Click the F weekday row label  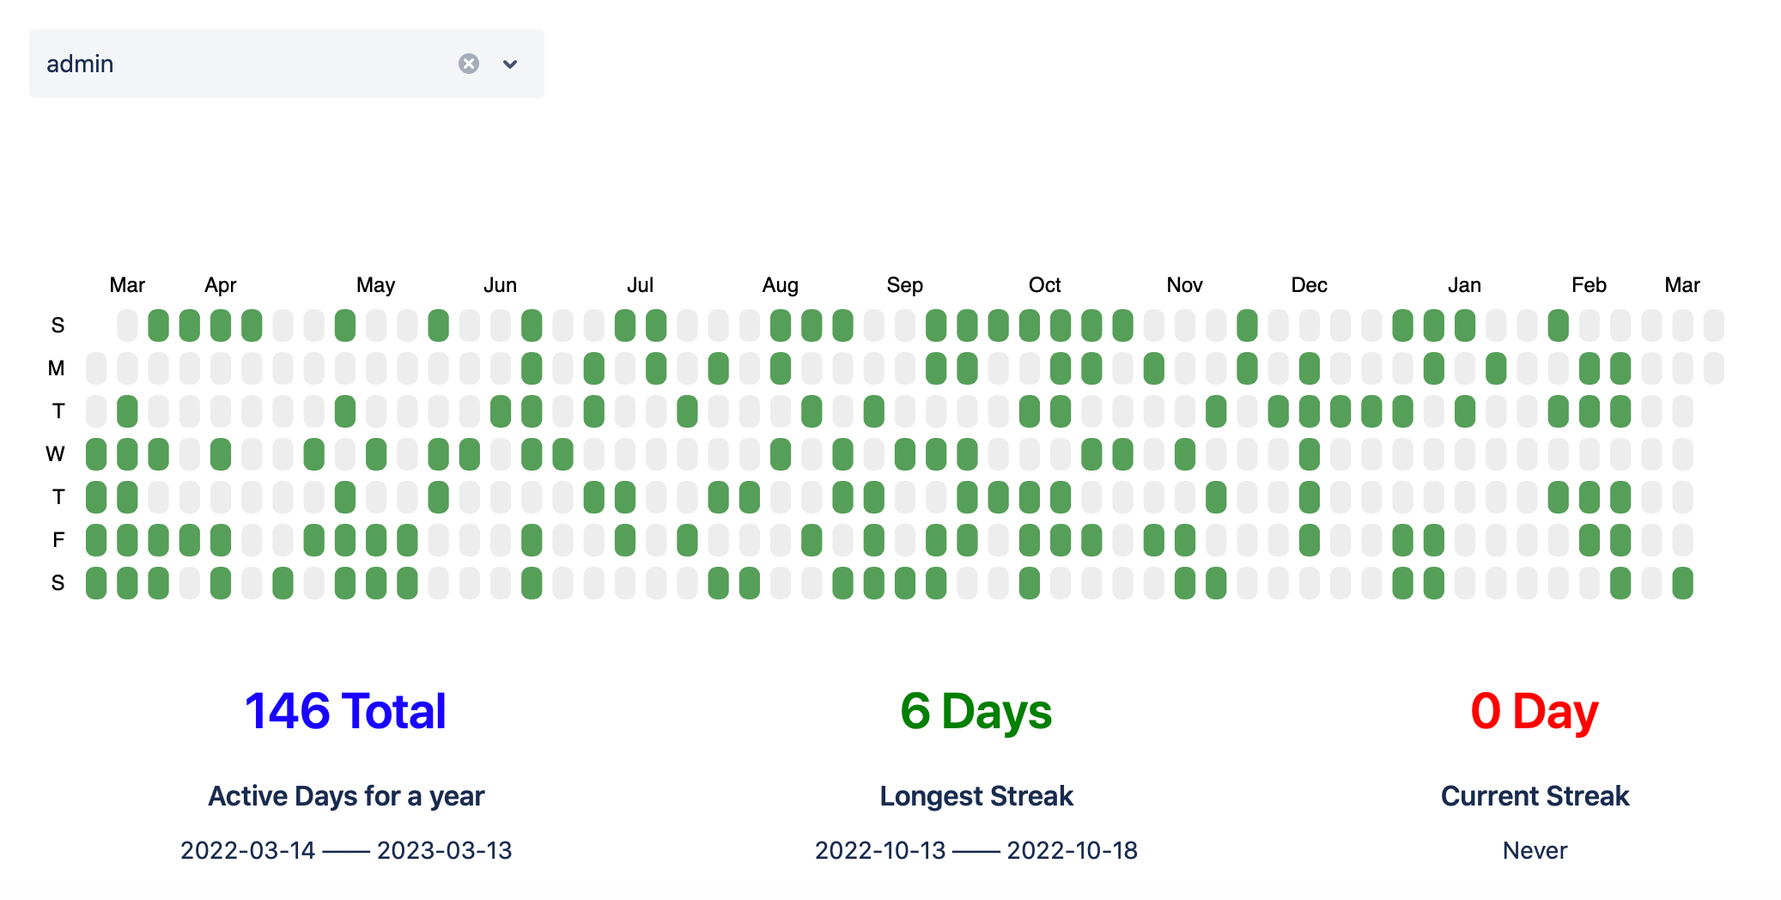click(x=58, y=540)
